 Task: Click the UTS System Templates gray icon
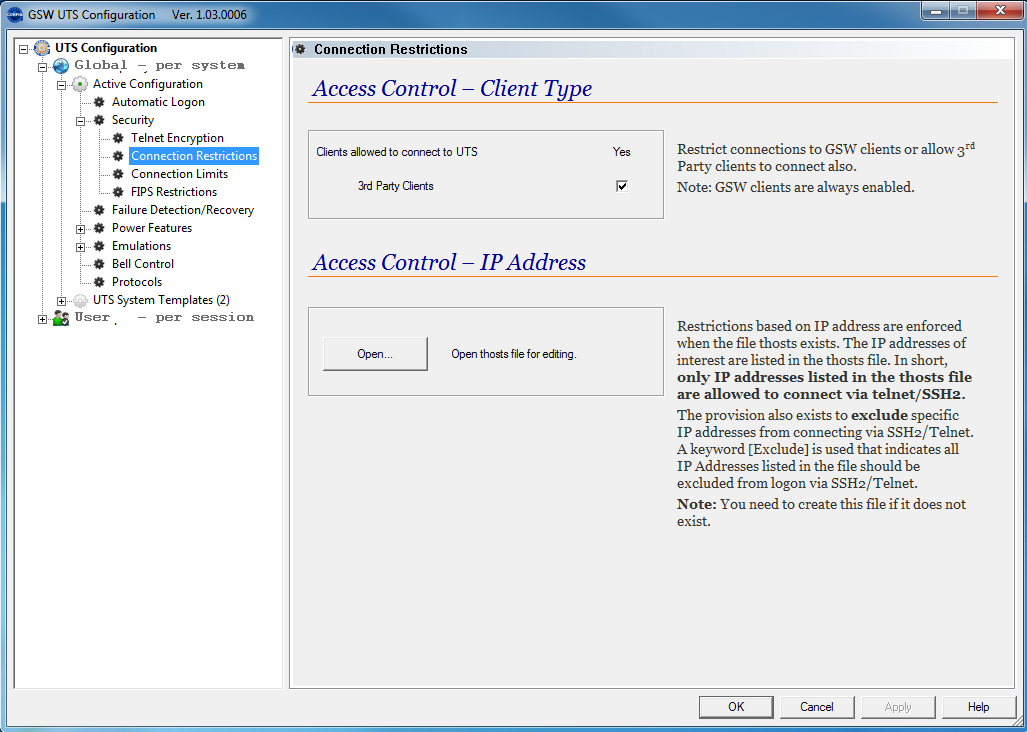pyautogui.click(x=80, y=301)
